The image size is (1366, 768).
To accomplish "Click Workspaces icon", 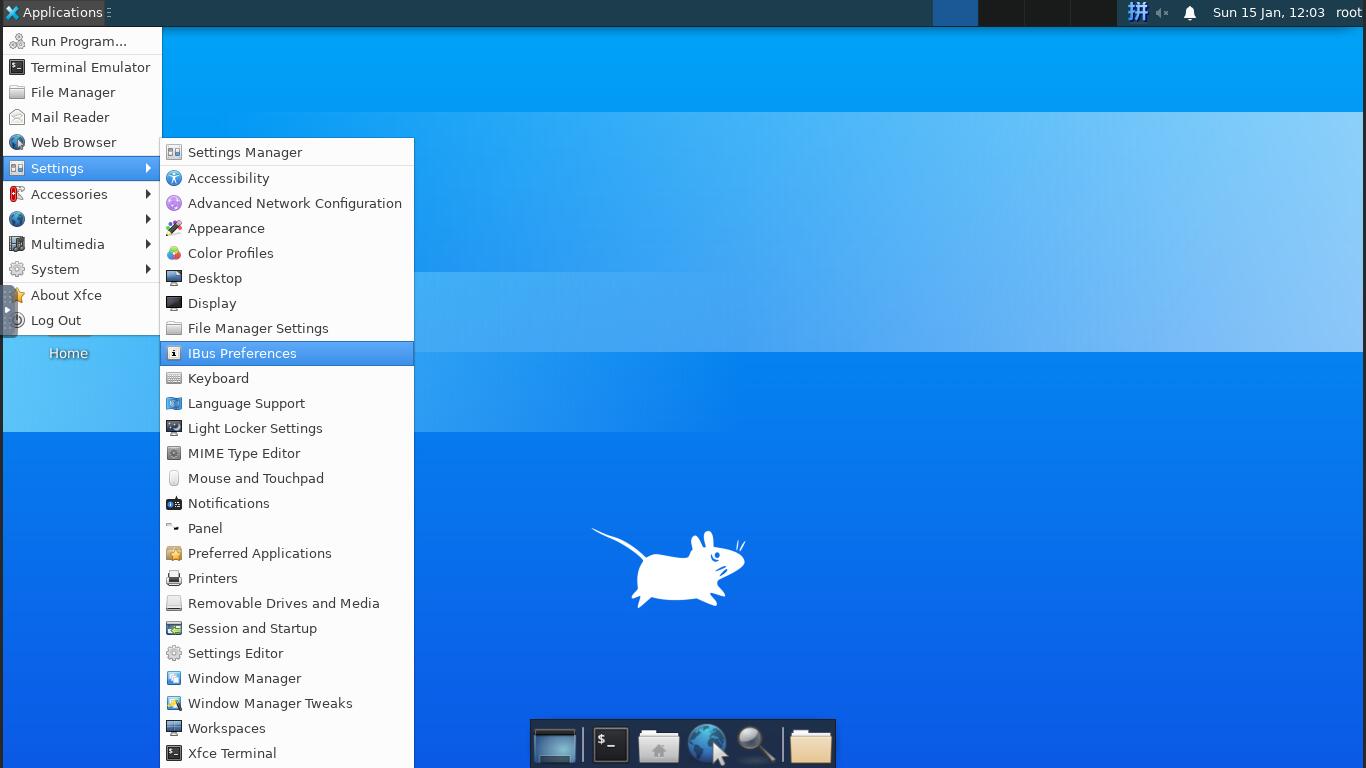I will pyautogui.click(x=174, y=728).
